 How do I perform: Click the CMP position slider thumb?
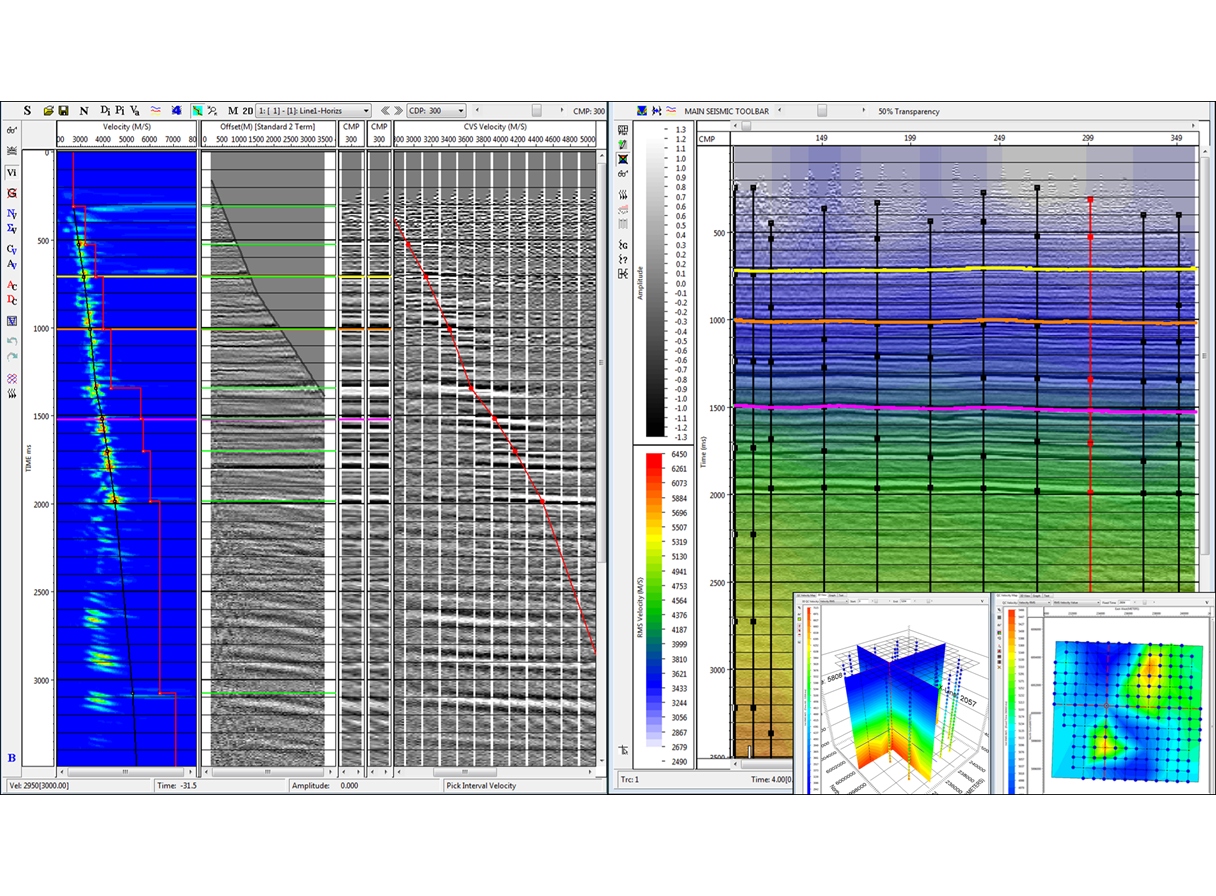pos(537,110)
